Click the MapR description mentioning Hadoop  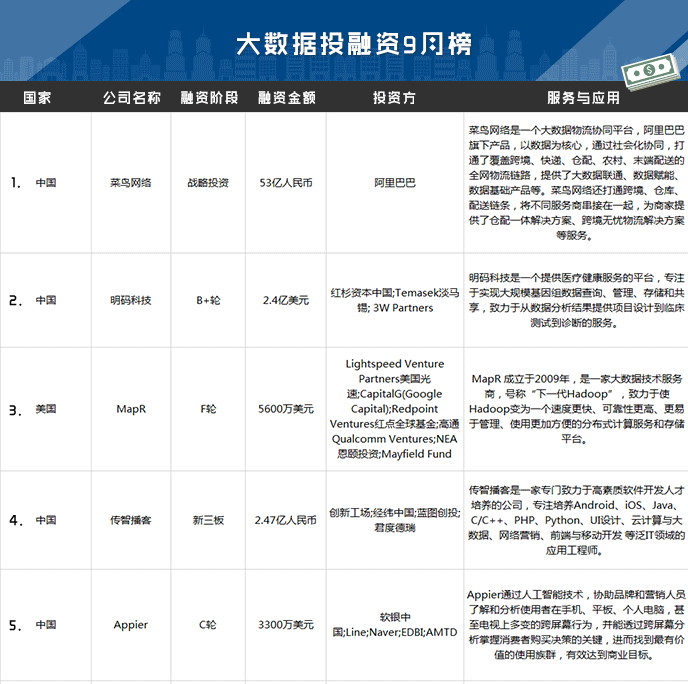pos(576,408)
